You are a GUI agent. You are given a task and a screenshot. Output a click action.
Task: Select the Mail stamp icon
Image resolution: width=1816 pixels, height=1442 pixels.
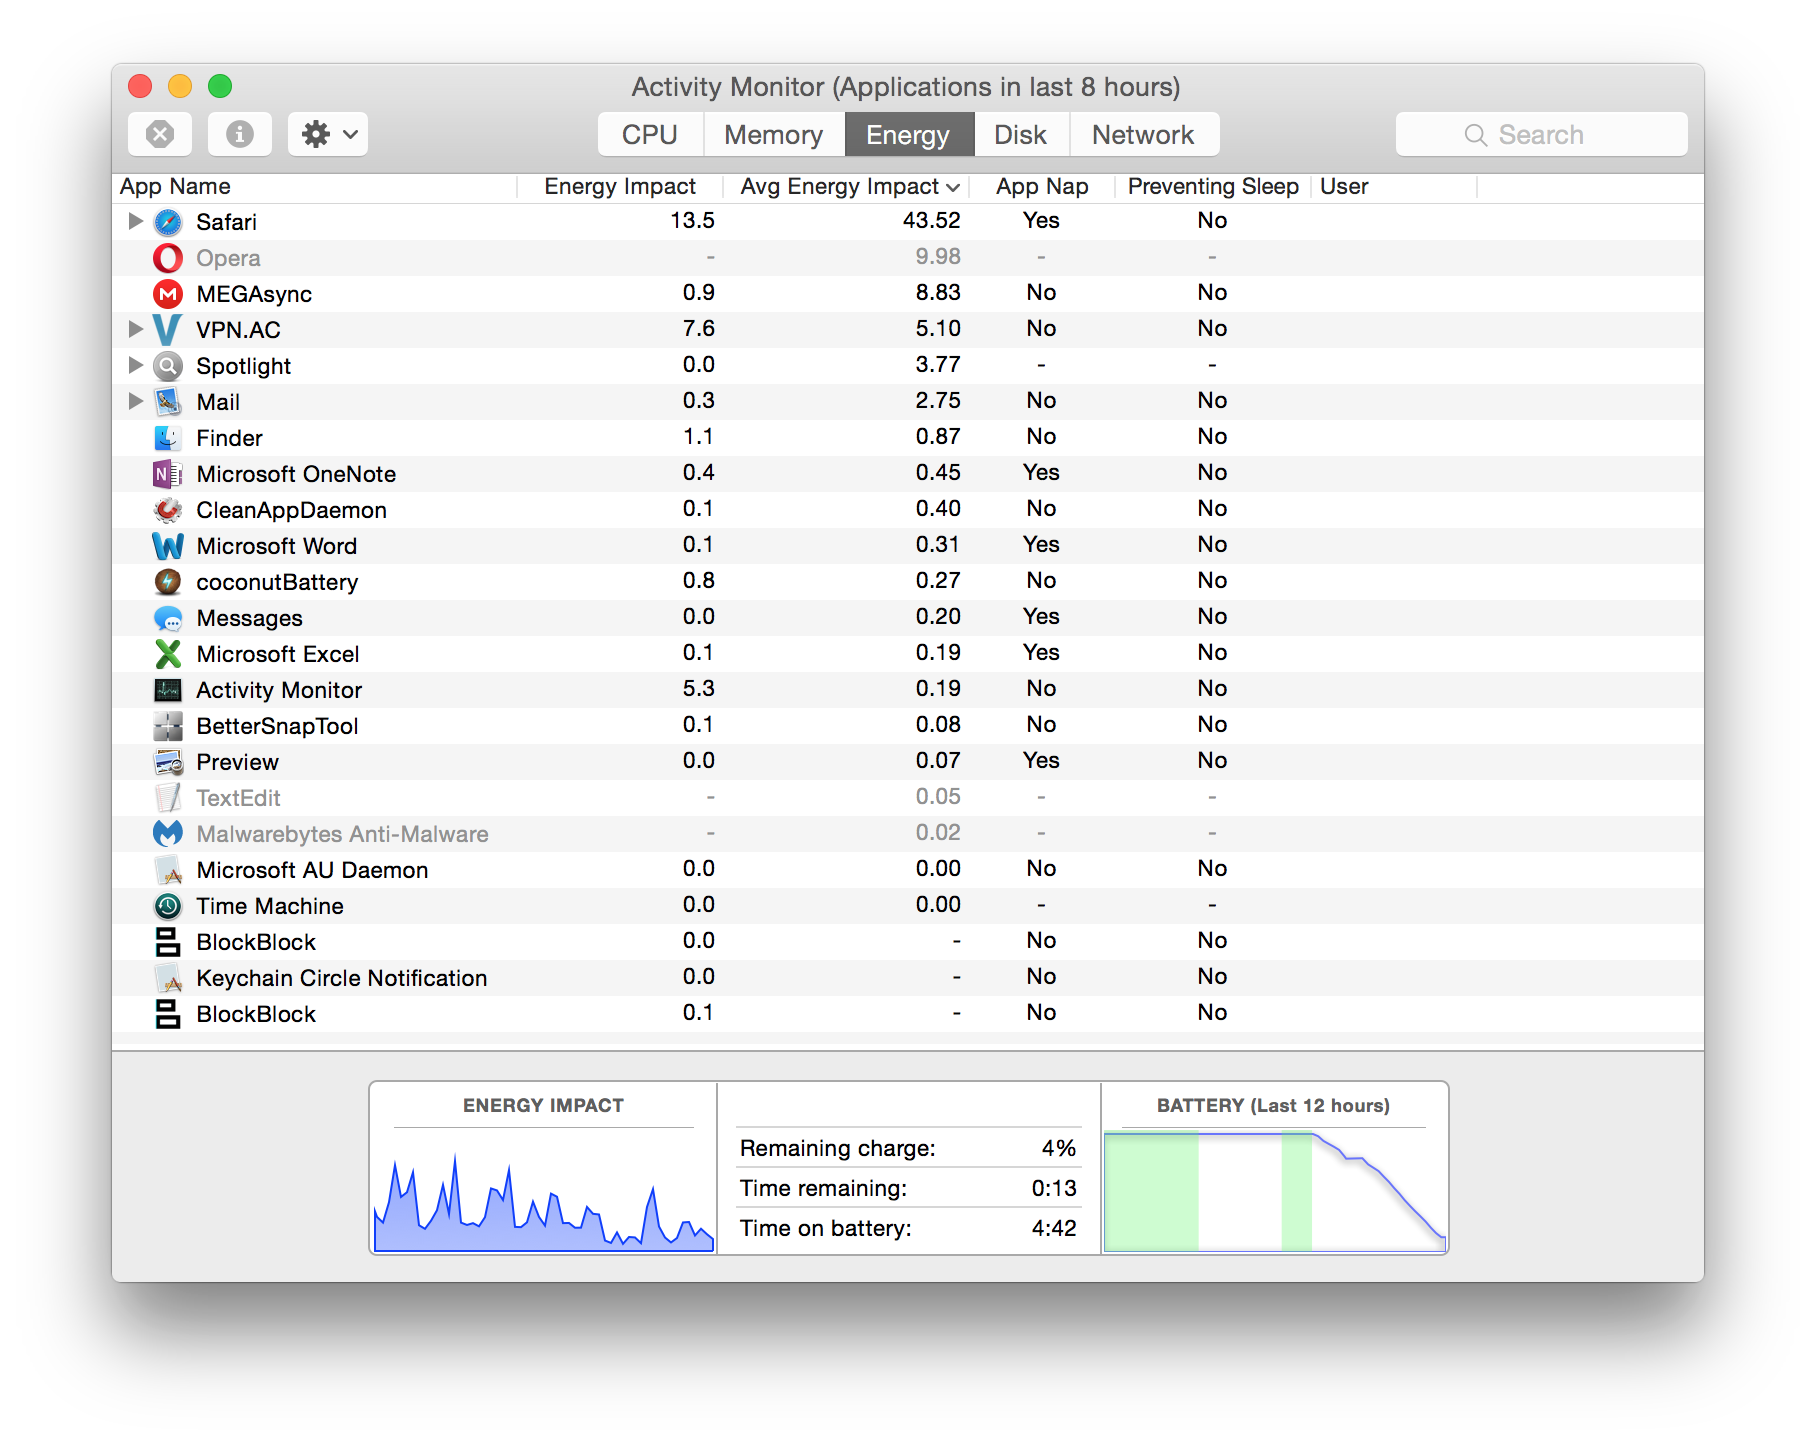[168, 402]
